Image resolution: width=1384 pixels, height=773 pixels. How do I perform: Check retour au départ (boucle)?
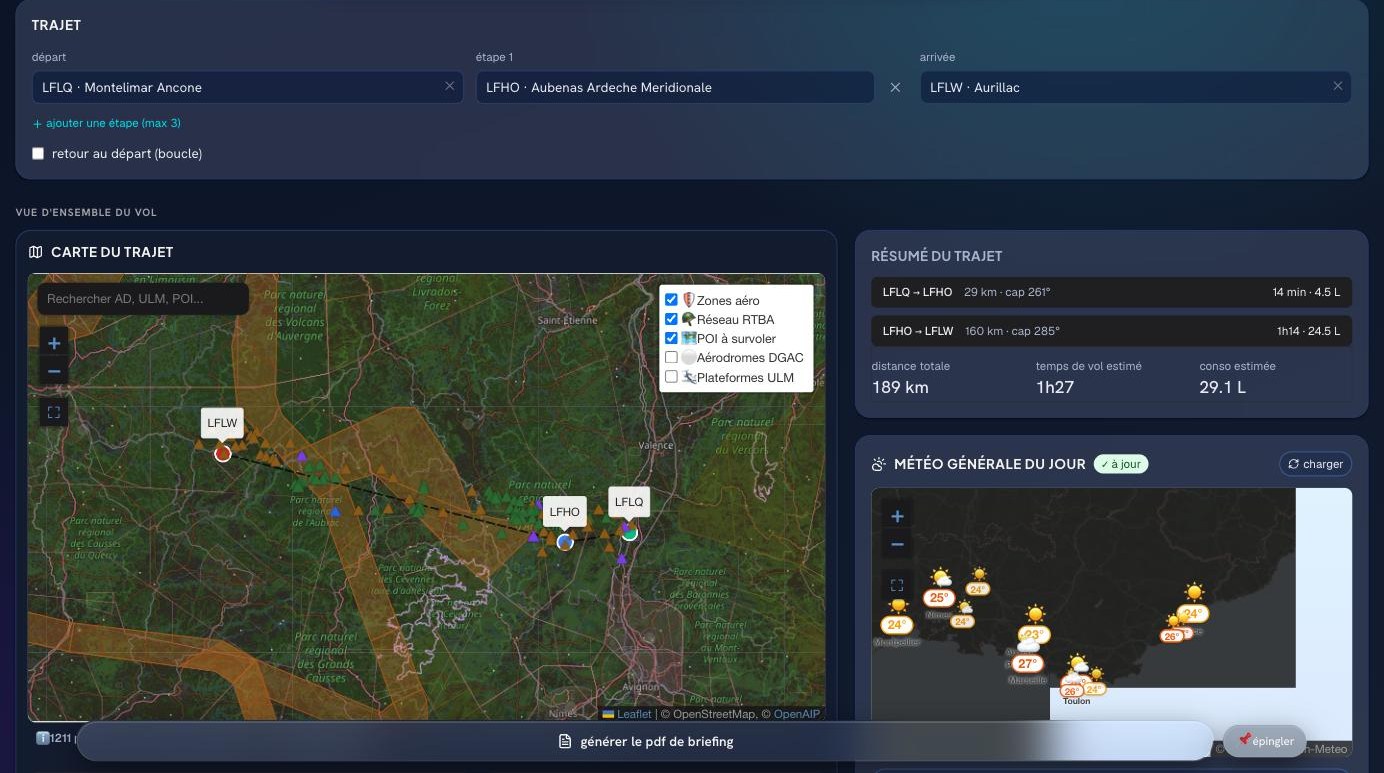point(38,154)
